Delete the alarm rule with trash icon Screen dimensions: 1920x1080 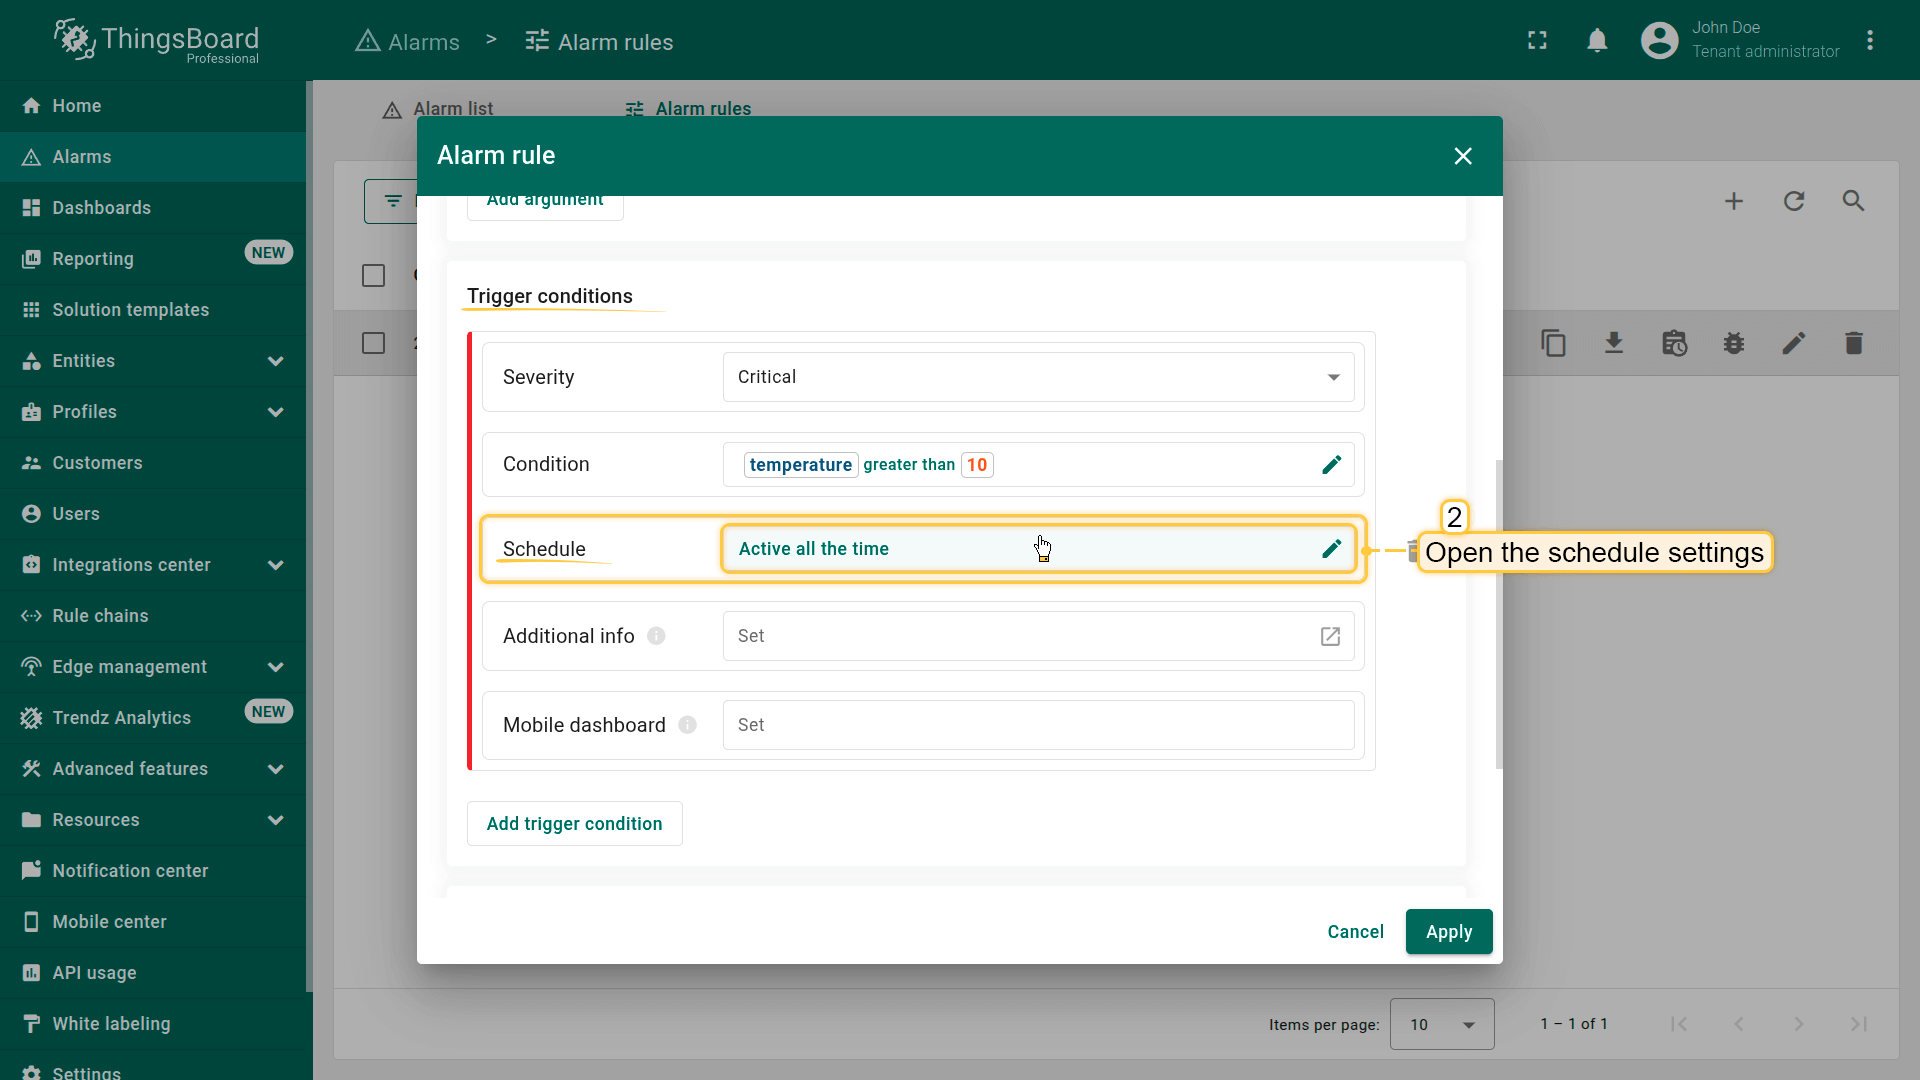[x=1853, y=344]
